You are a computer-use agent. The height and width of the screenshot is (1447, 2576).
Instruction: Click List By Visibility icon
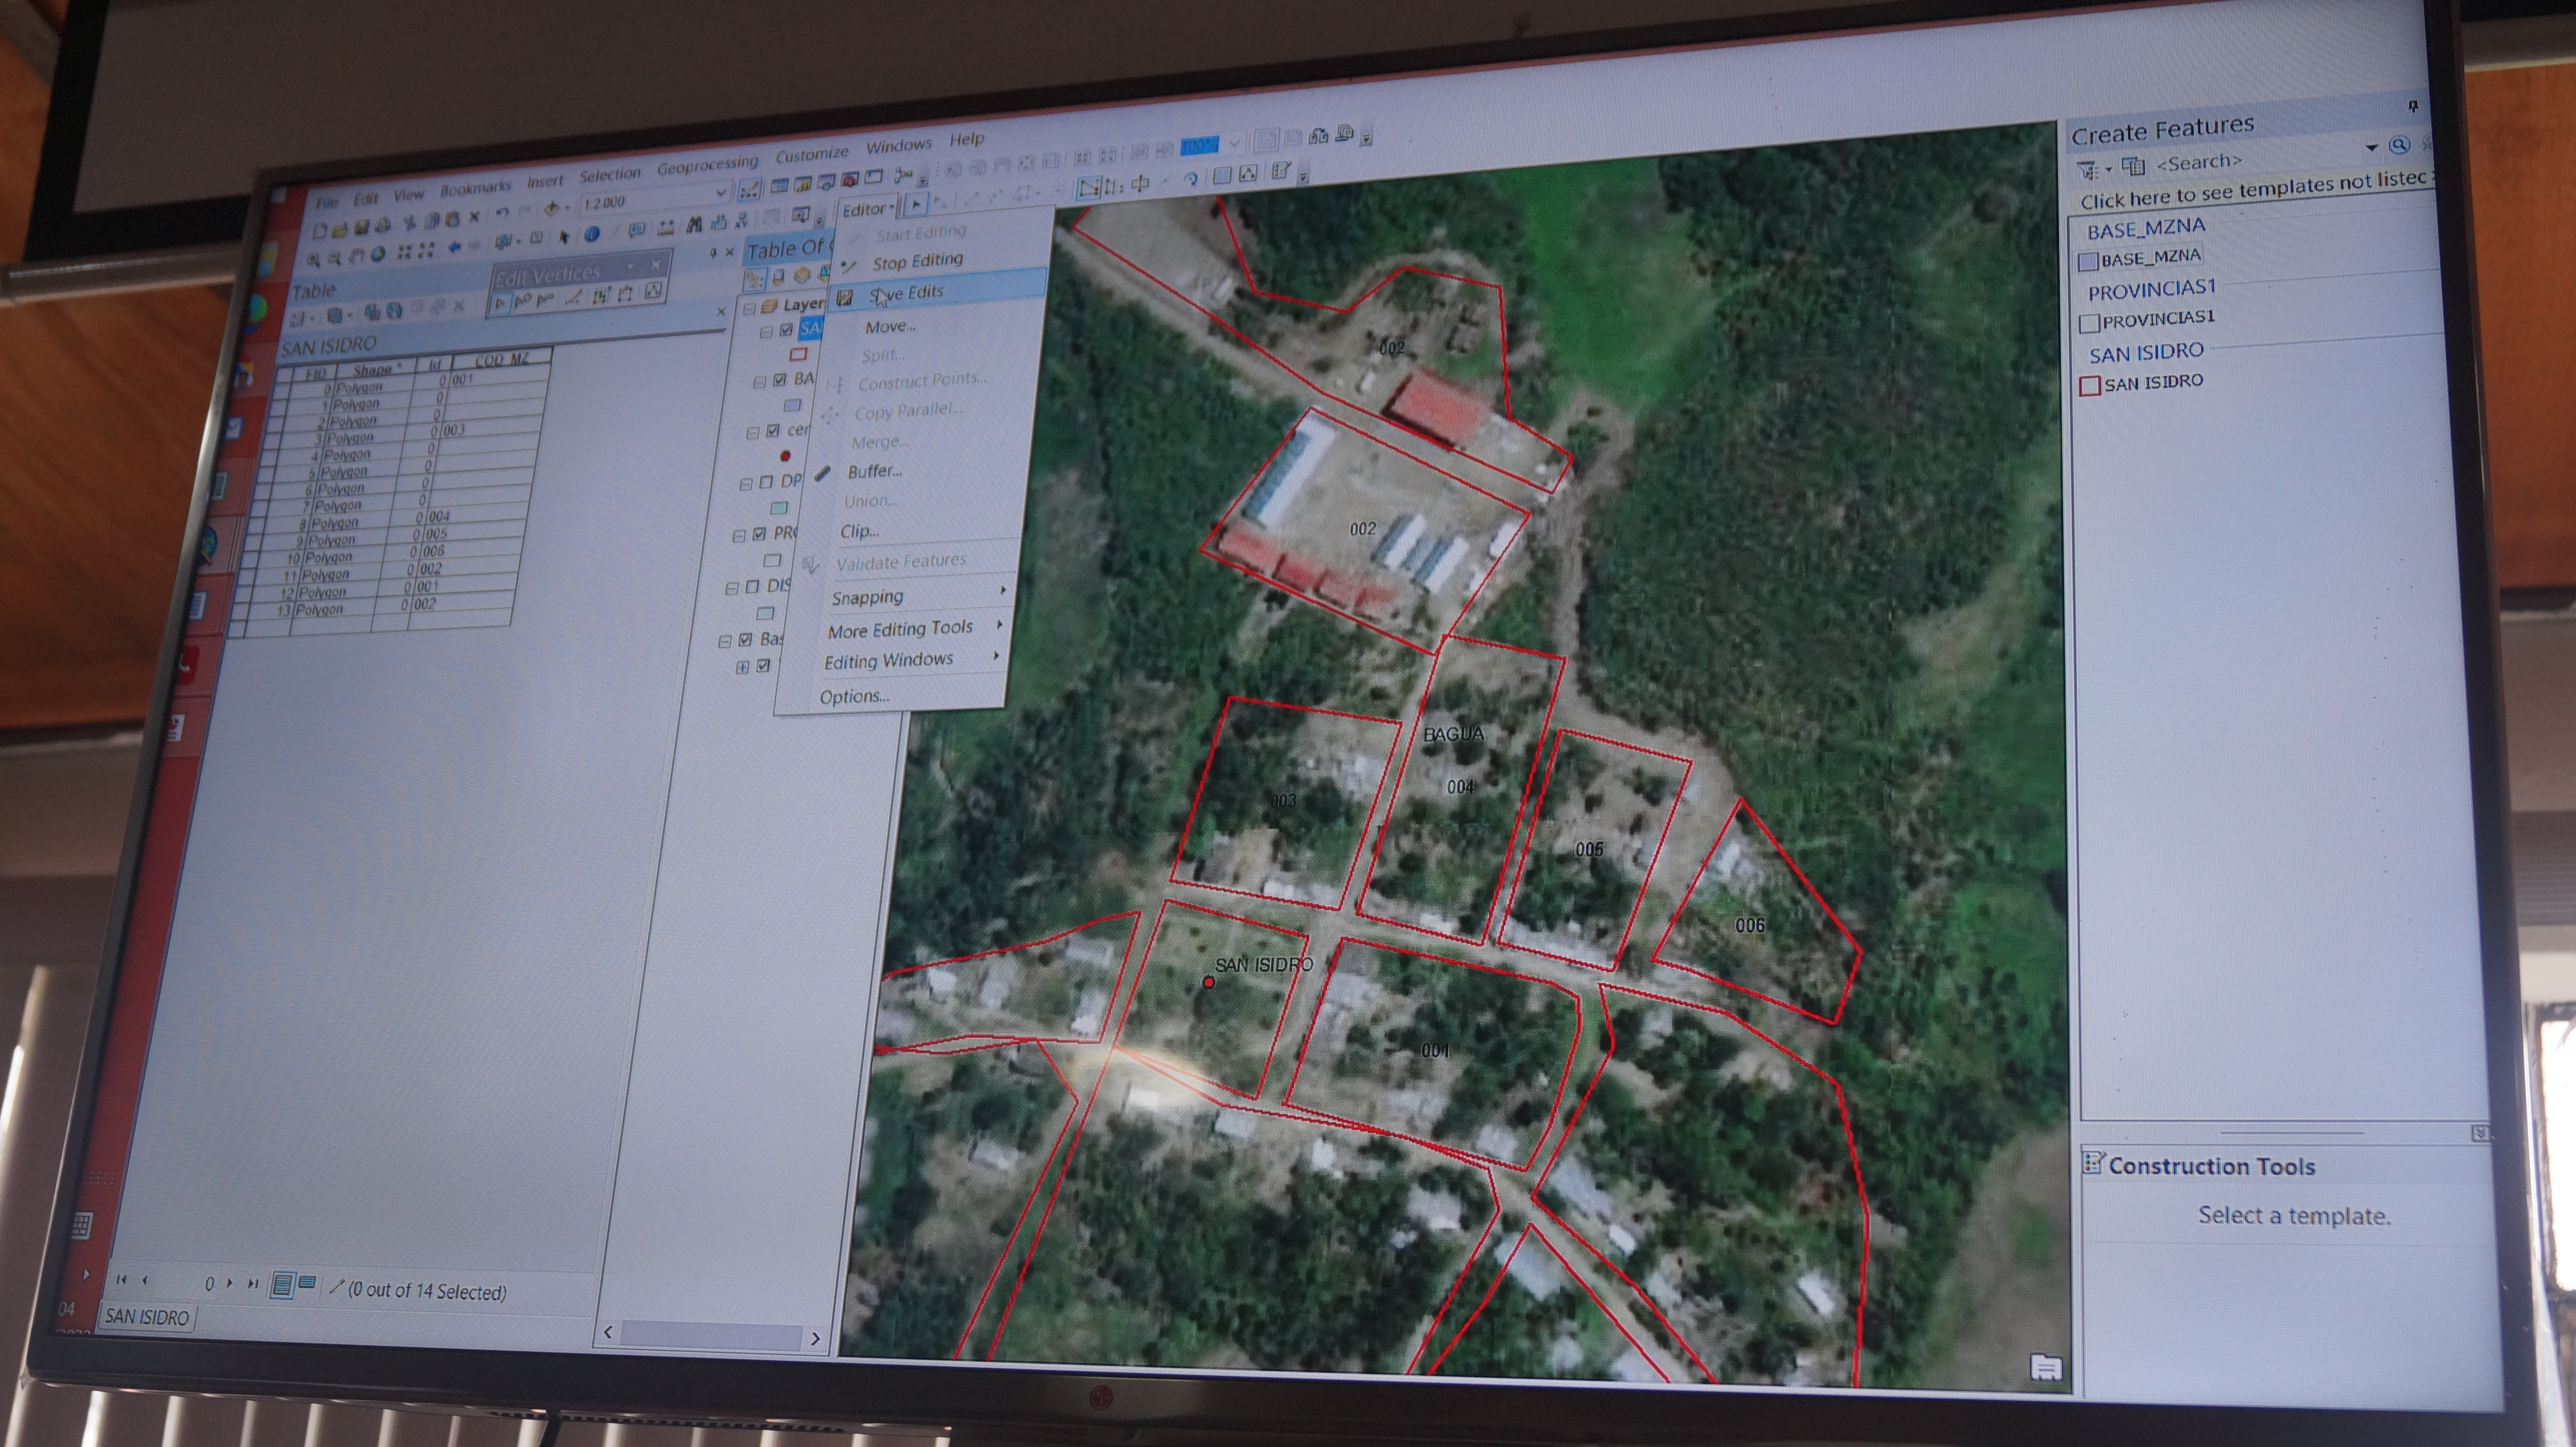tap(801, 276)
